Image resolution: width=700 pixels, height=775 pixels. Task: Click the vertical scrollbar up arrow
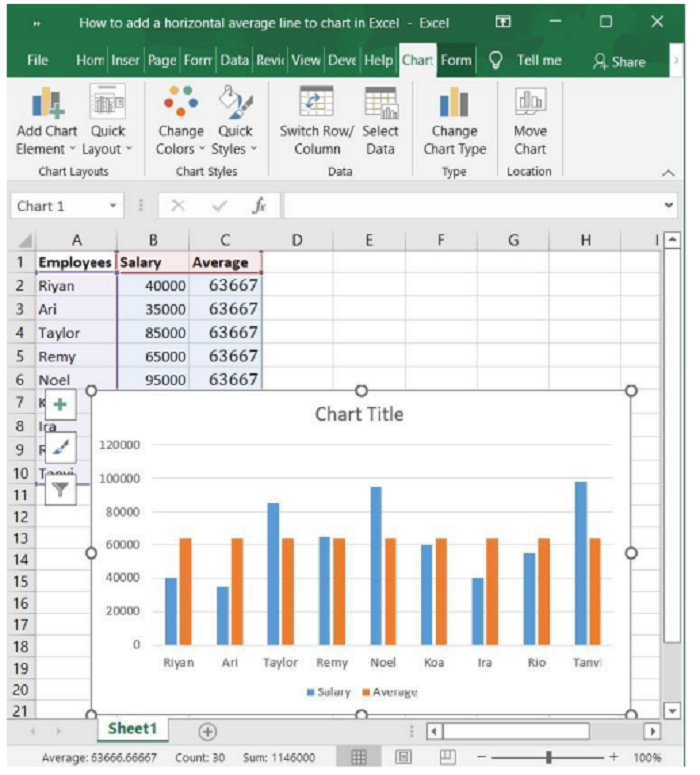click(x=672, y=240)
